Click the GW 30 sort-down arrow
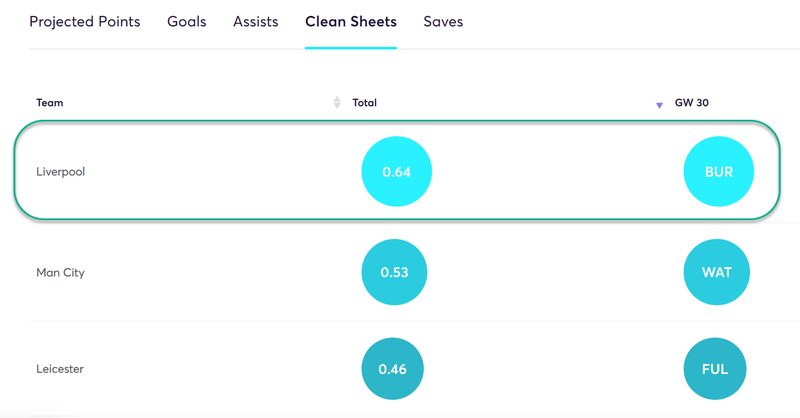The height and width of the screenshot is (418, 800). click(659, 105)
